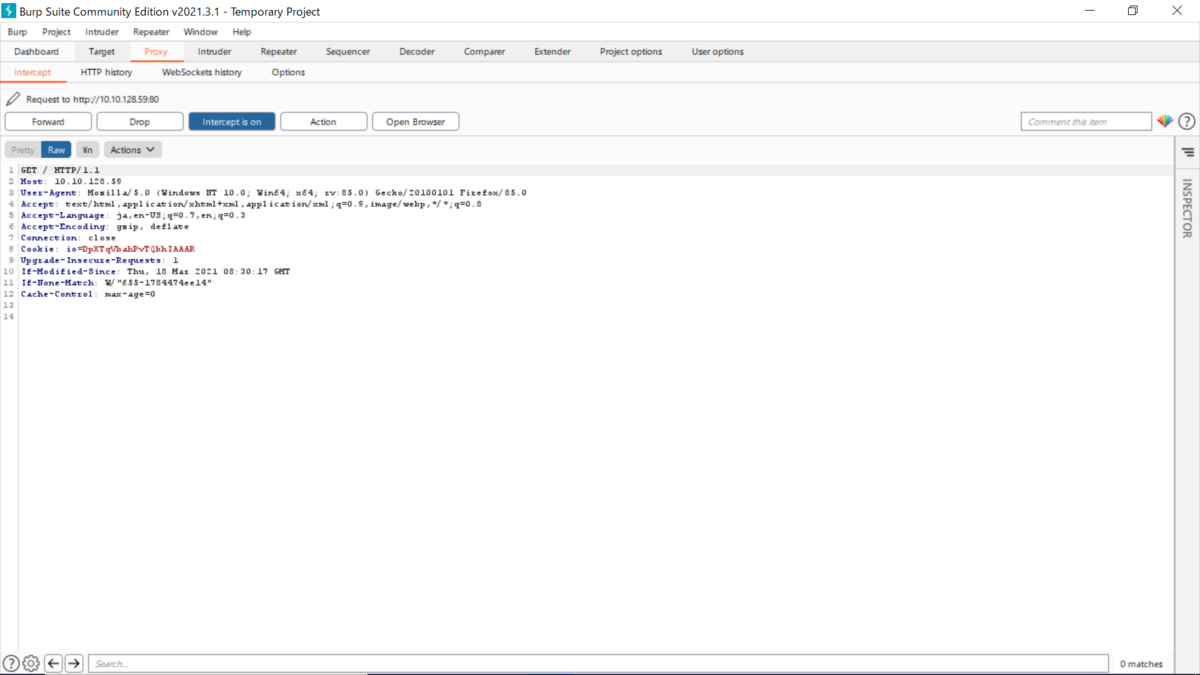Click the Open Browser button
The height and width of the screenshot is (675, 1200).
(x=416, y=121)
